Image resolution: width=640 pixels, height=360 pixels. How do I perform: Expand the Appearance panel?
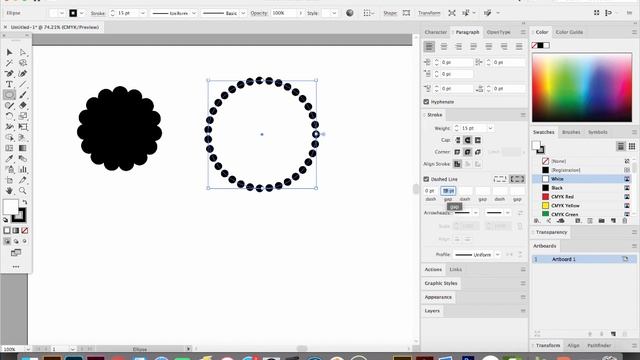coord(438,297)
